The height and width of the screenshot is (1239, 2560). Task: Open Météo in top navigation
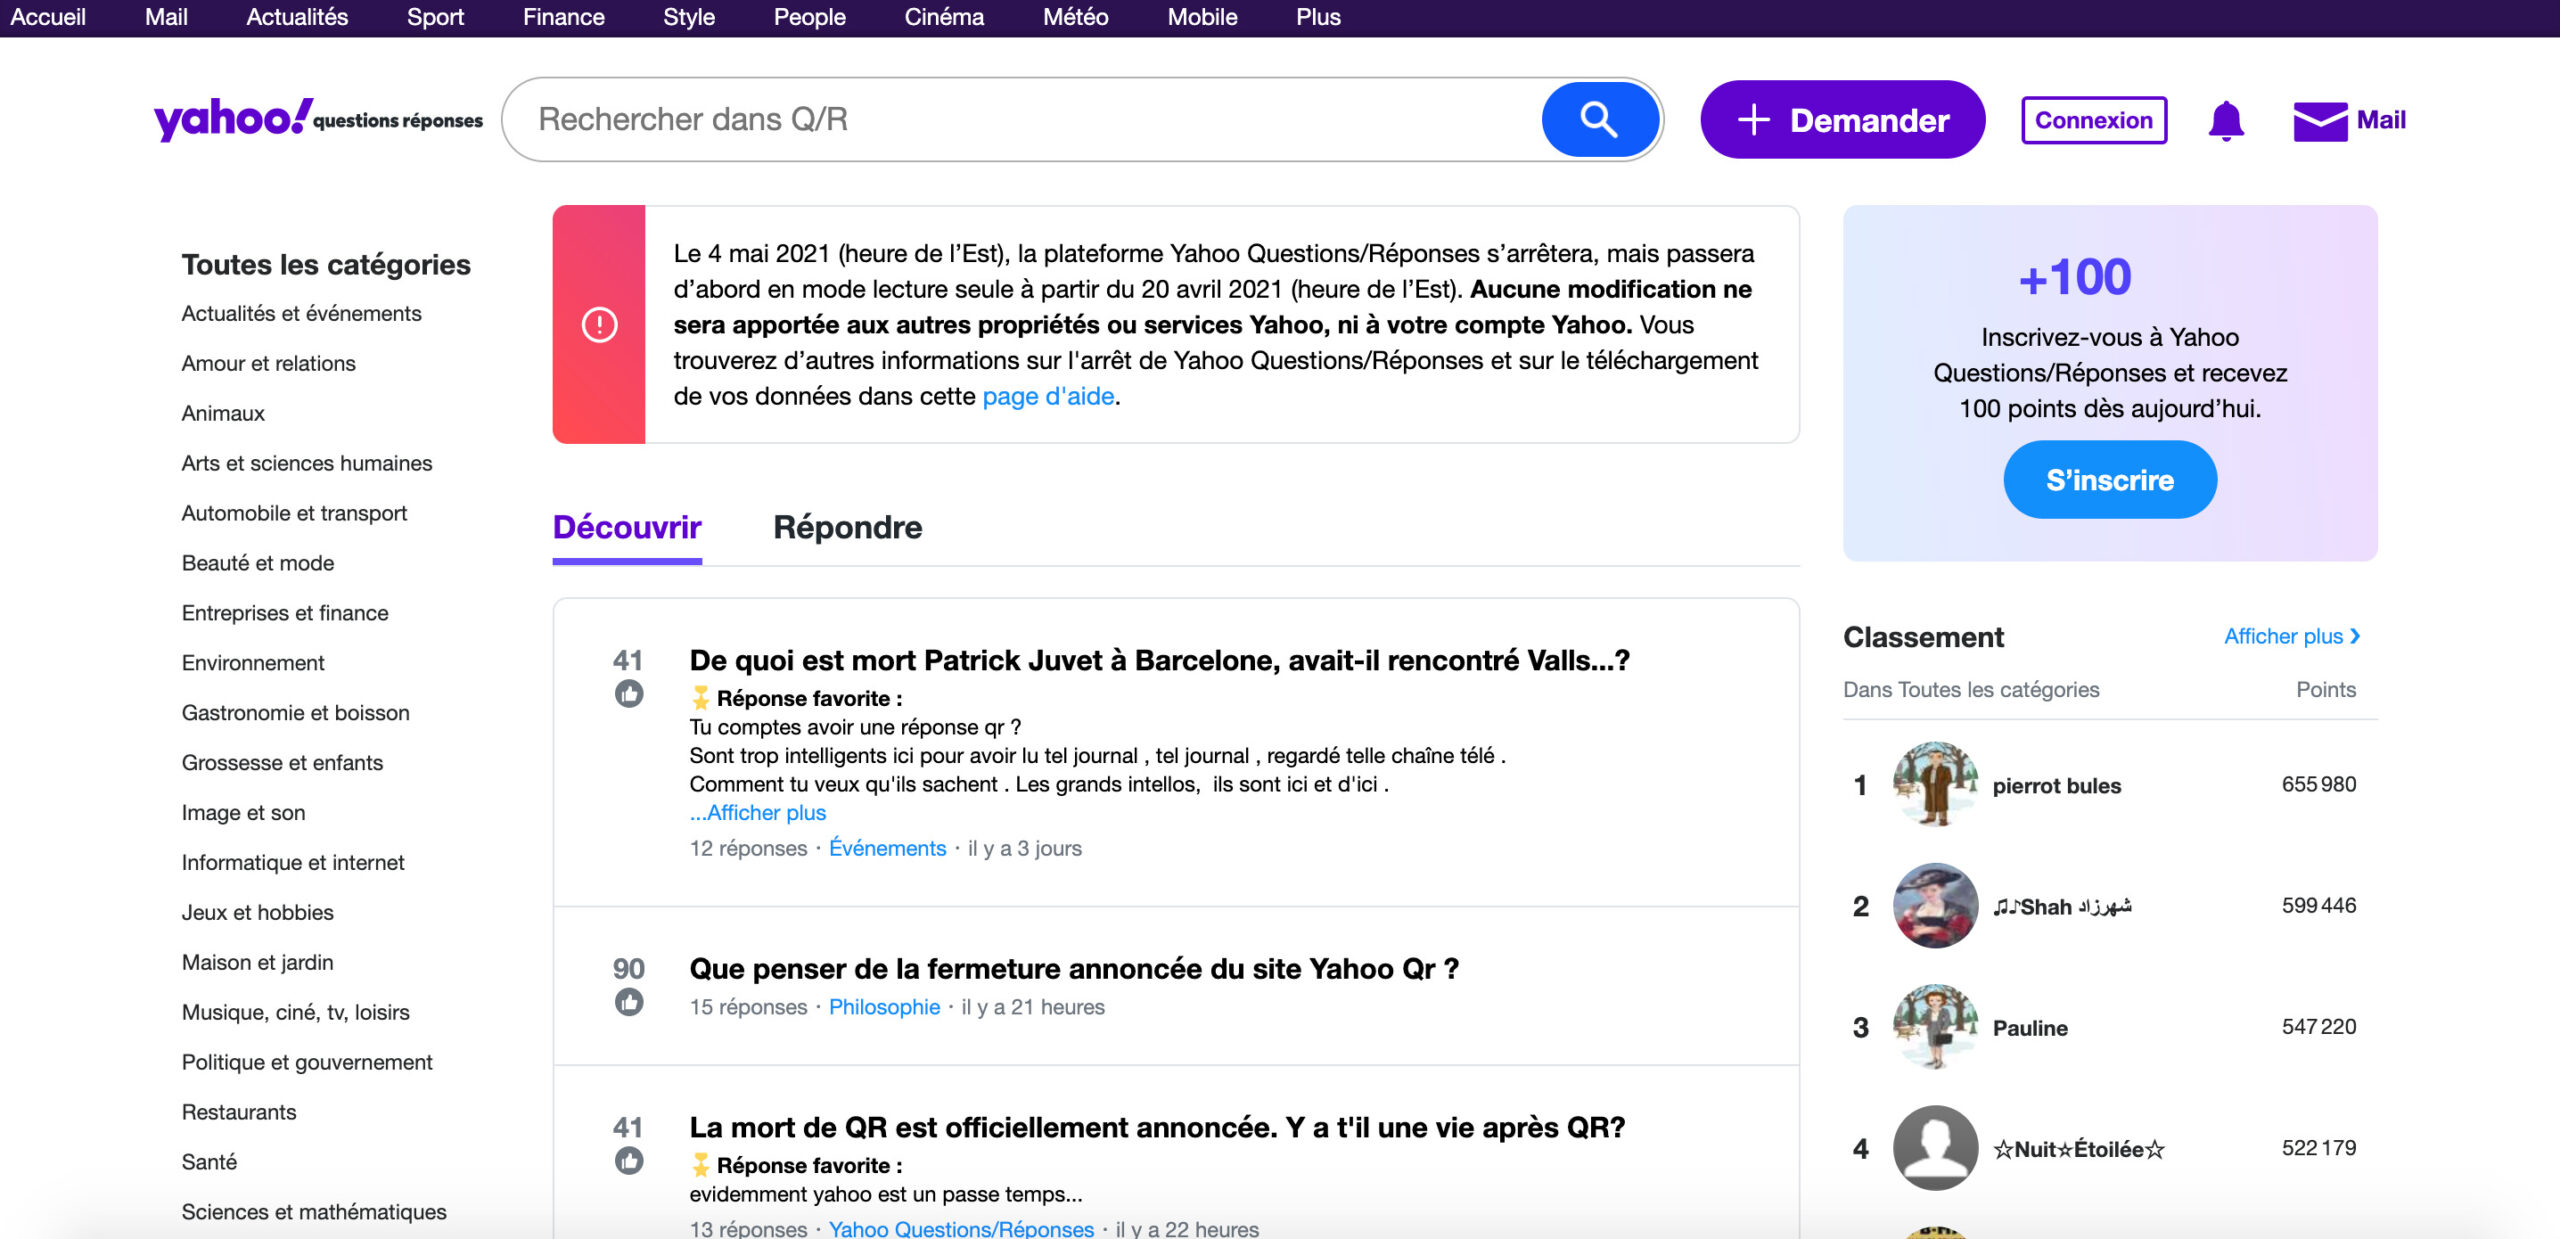click(1076, 17)
